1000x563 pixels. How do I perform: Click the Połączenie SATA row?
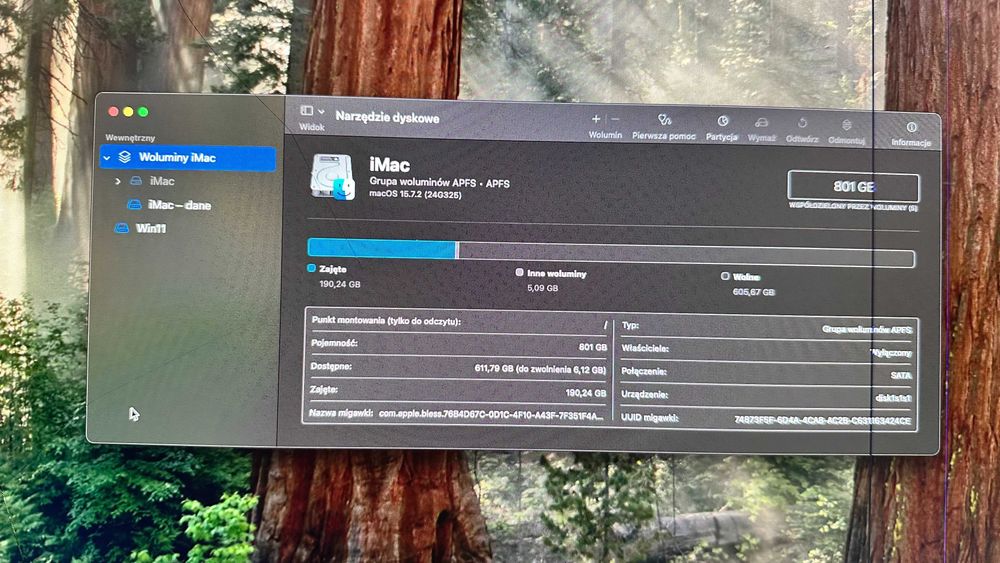(x=767, y=373)
